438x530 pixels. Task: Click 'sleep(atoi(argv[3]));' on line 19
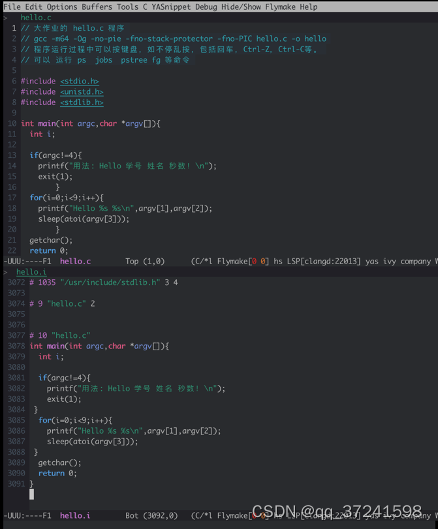[x=83, y=219]
